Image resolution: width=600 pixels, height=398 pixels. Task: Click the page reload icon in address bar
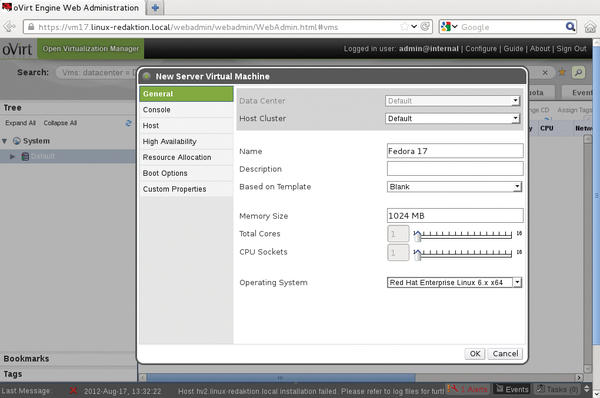(425, 26)
